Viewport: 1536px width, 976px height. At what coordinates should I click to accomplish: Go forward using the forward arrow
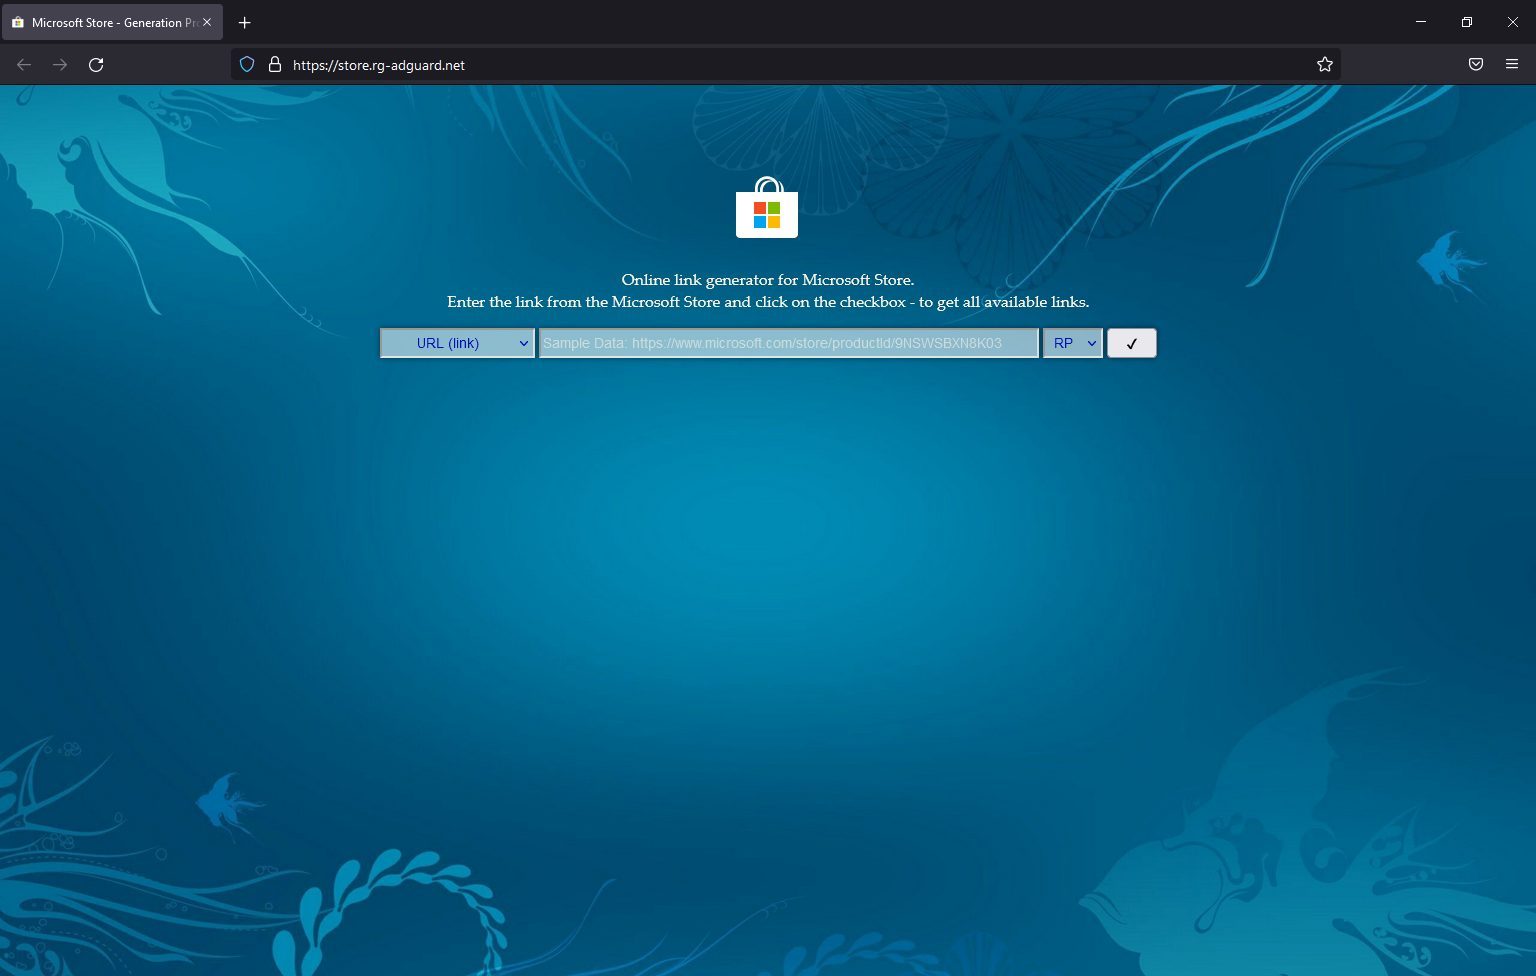[x=60, y=65]
